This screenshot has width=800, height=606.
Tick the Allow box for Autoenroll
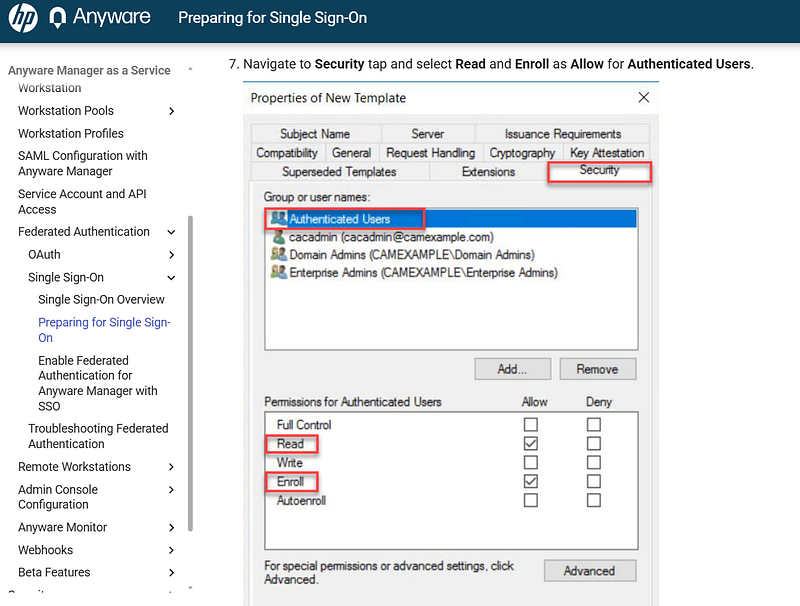point(531,500)
